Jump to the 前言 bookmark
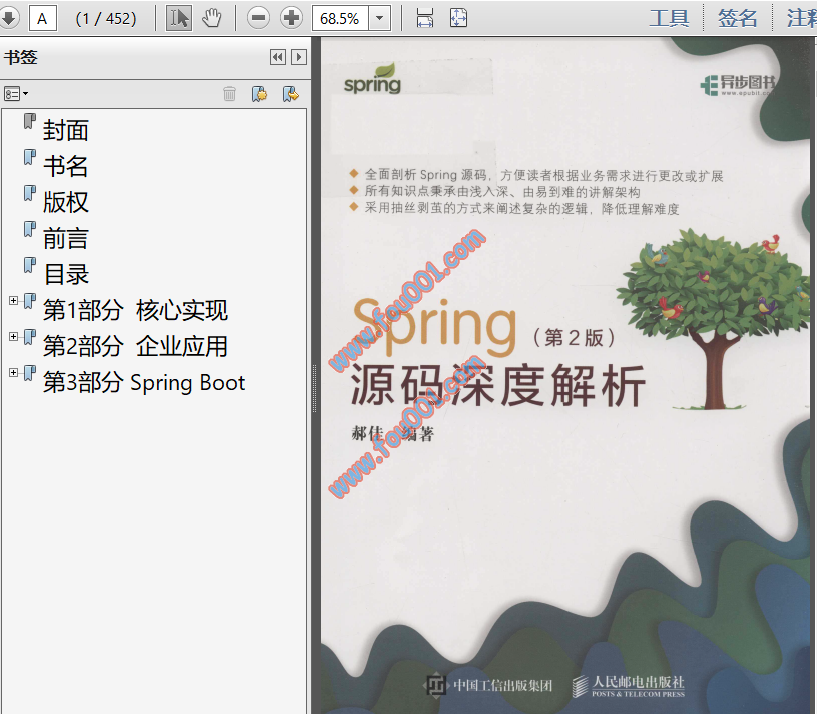The height and width of the screenshot is (714, 817). (x=66, y=238)
